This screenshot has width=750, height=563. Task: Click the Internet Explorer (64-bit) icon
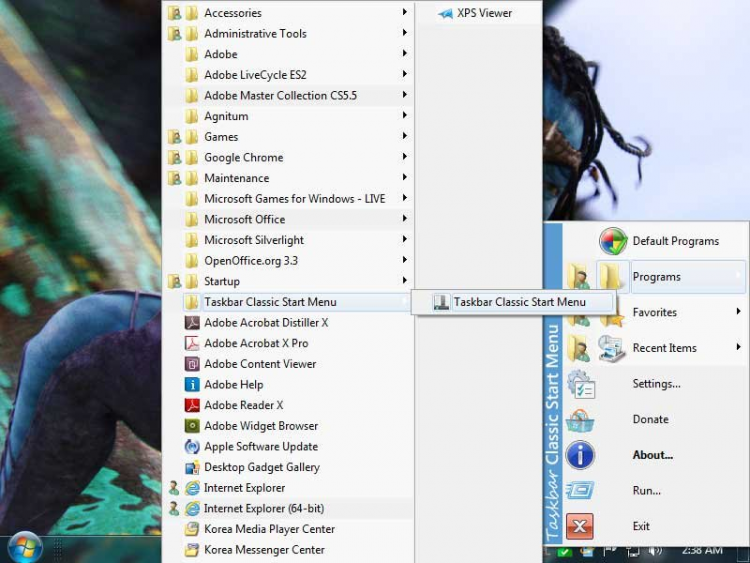tap(192, 508)
